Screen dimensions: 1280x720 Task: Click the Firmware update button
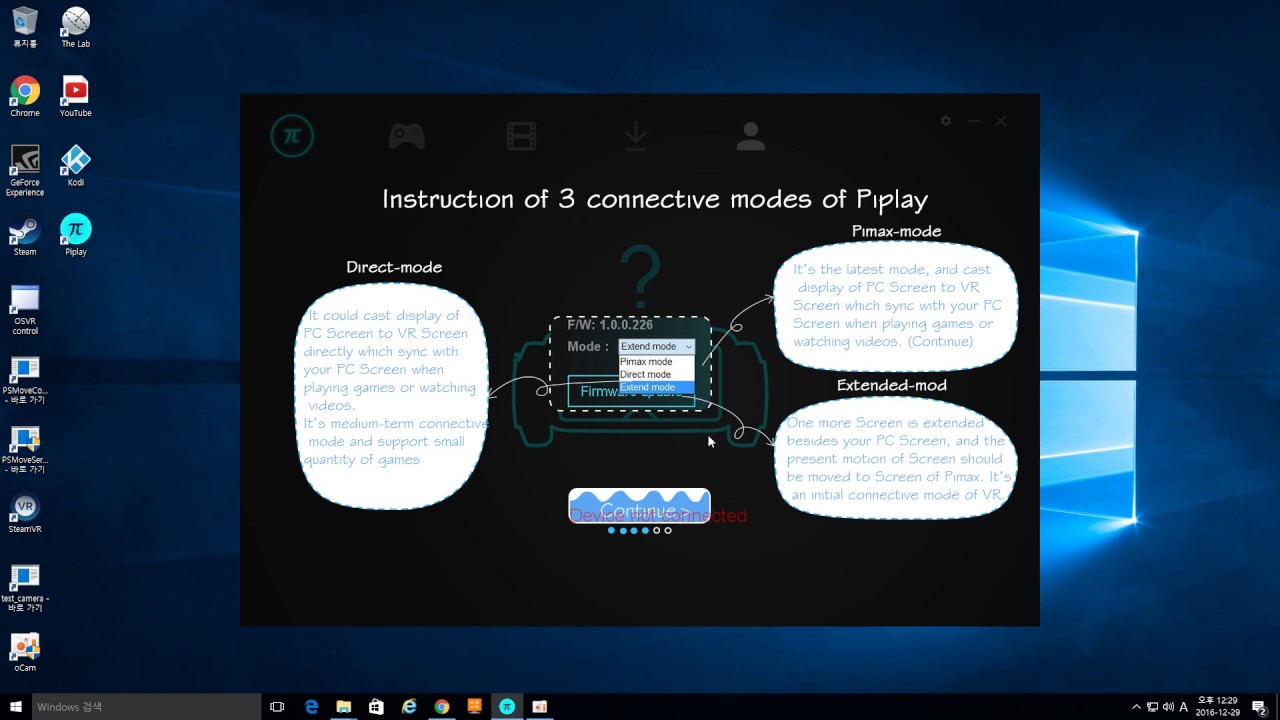click(631, 391)
